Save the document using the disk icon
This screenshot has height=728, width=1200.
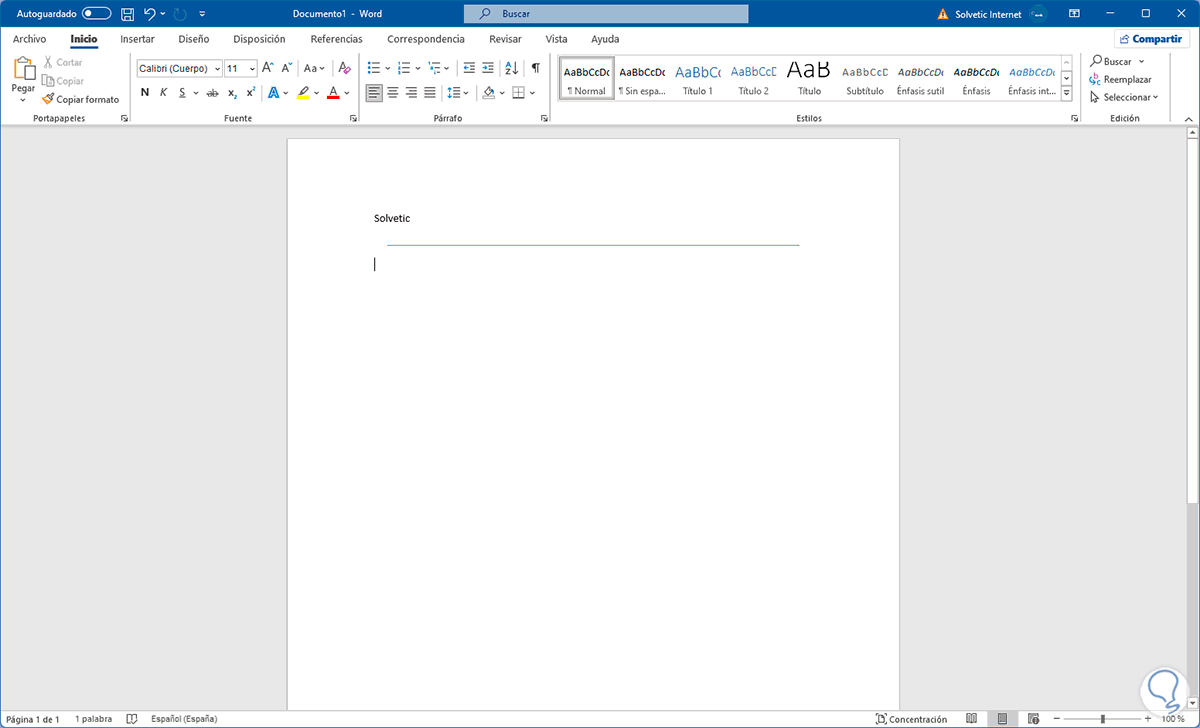tap(127, 14)
